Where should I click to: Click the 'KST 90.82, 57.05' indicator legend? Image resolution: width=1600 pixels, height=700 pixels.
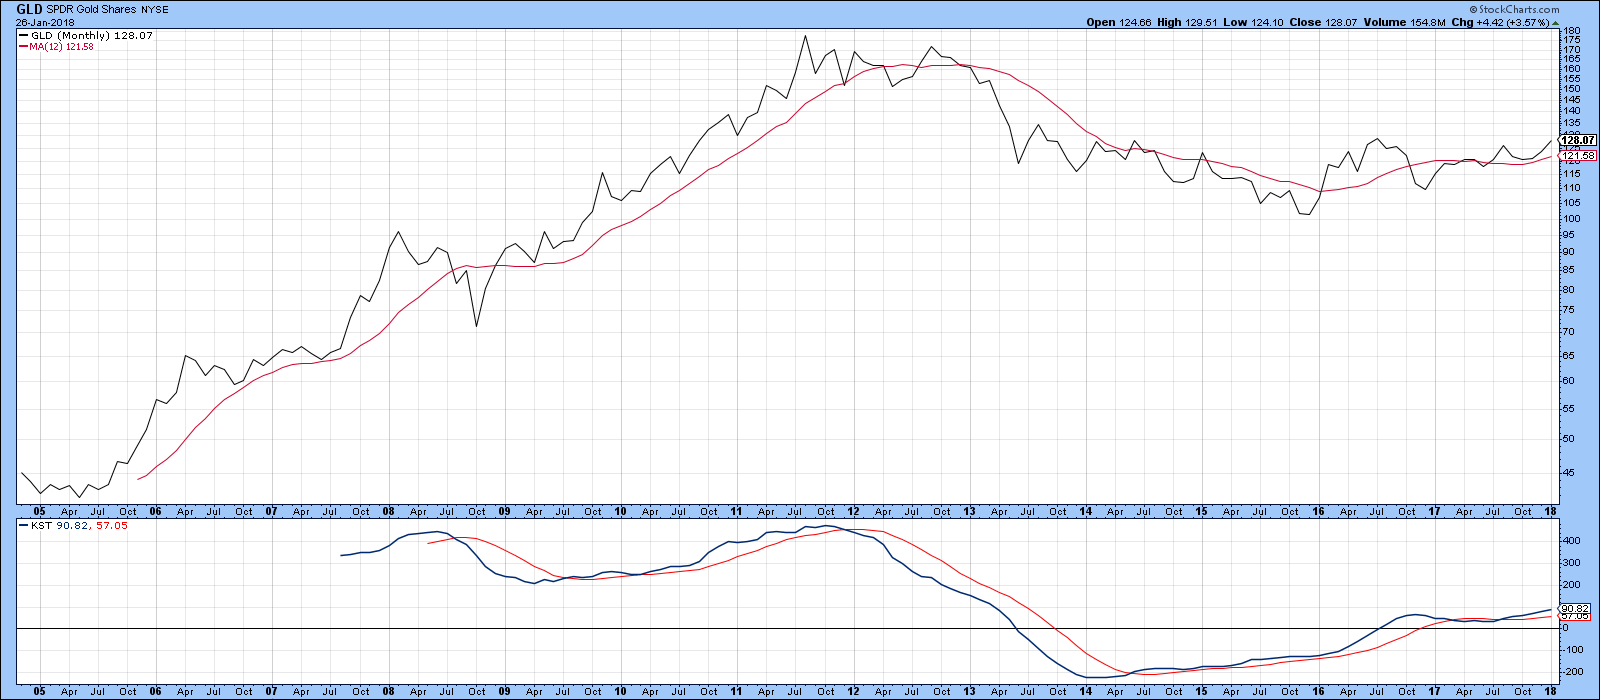78,526
